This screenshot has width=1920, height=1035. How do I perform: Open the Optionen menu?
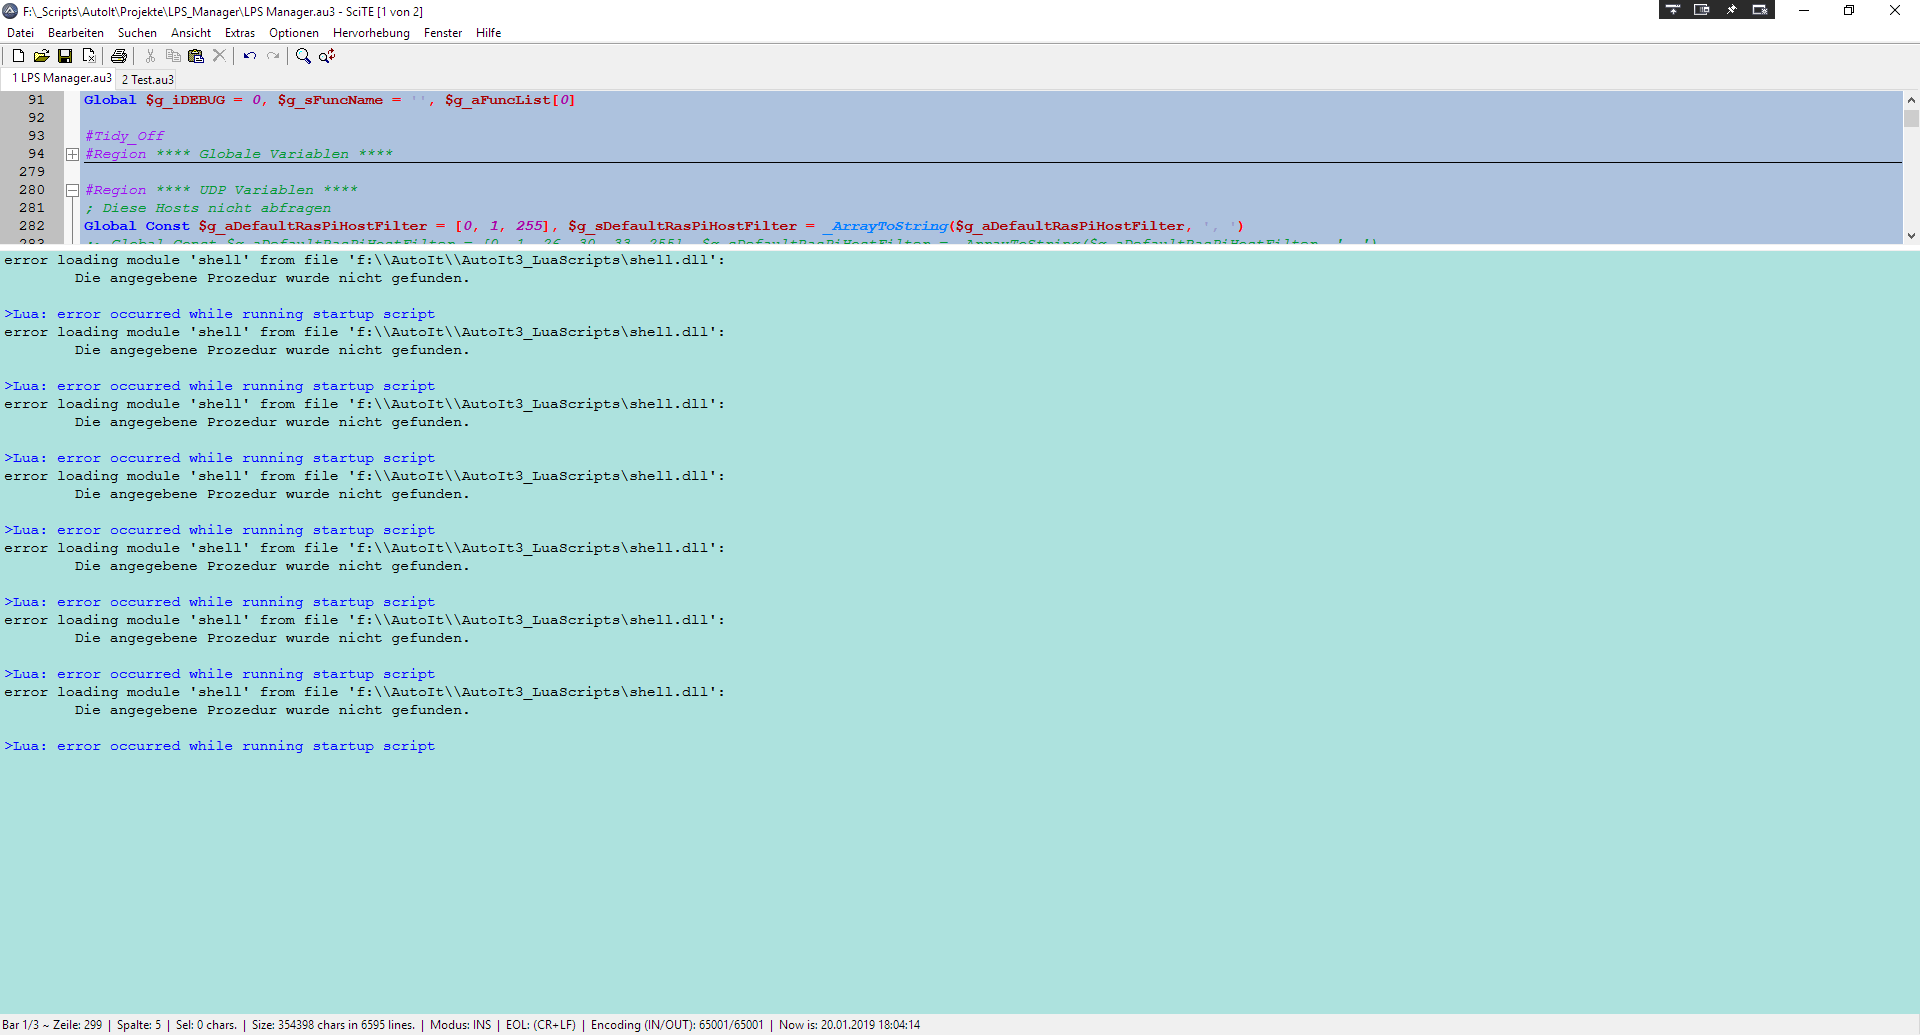coord(294,33)
